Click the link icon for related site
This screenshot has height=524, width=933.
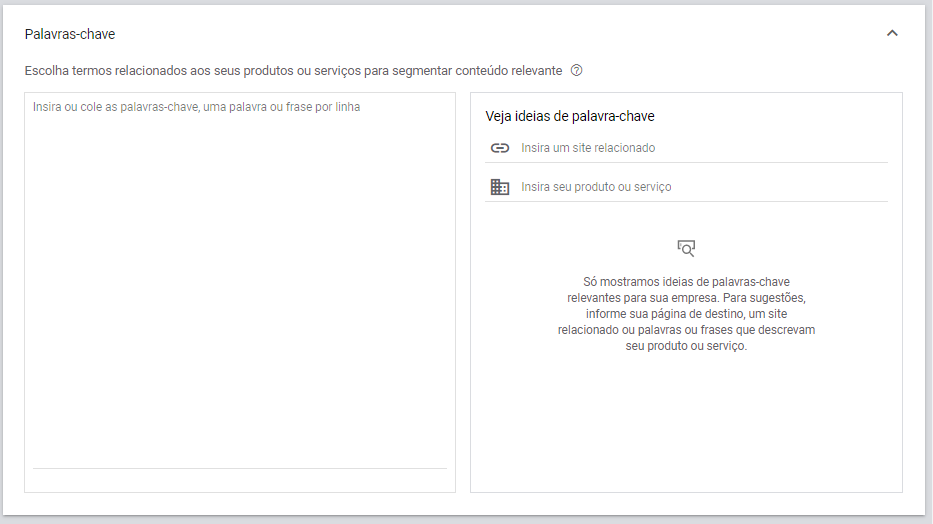point(500,148)
